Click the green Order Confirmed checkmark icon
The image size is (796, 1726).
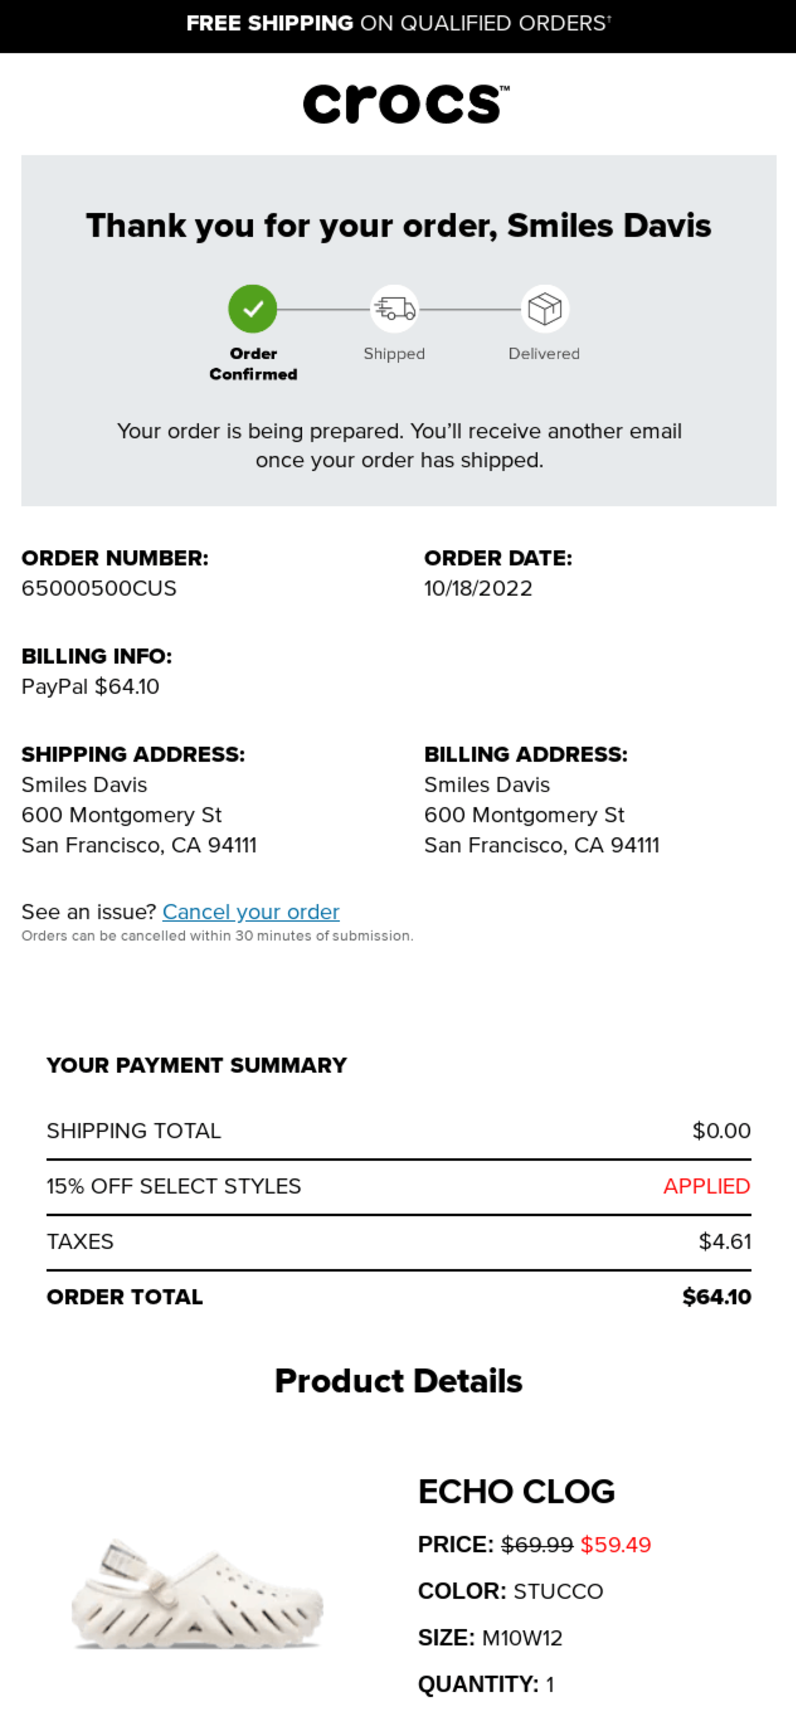coord(253,309)
